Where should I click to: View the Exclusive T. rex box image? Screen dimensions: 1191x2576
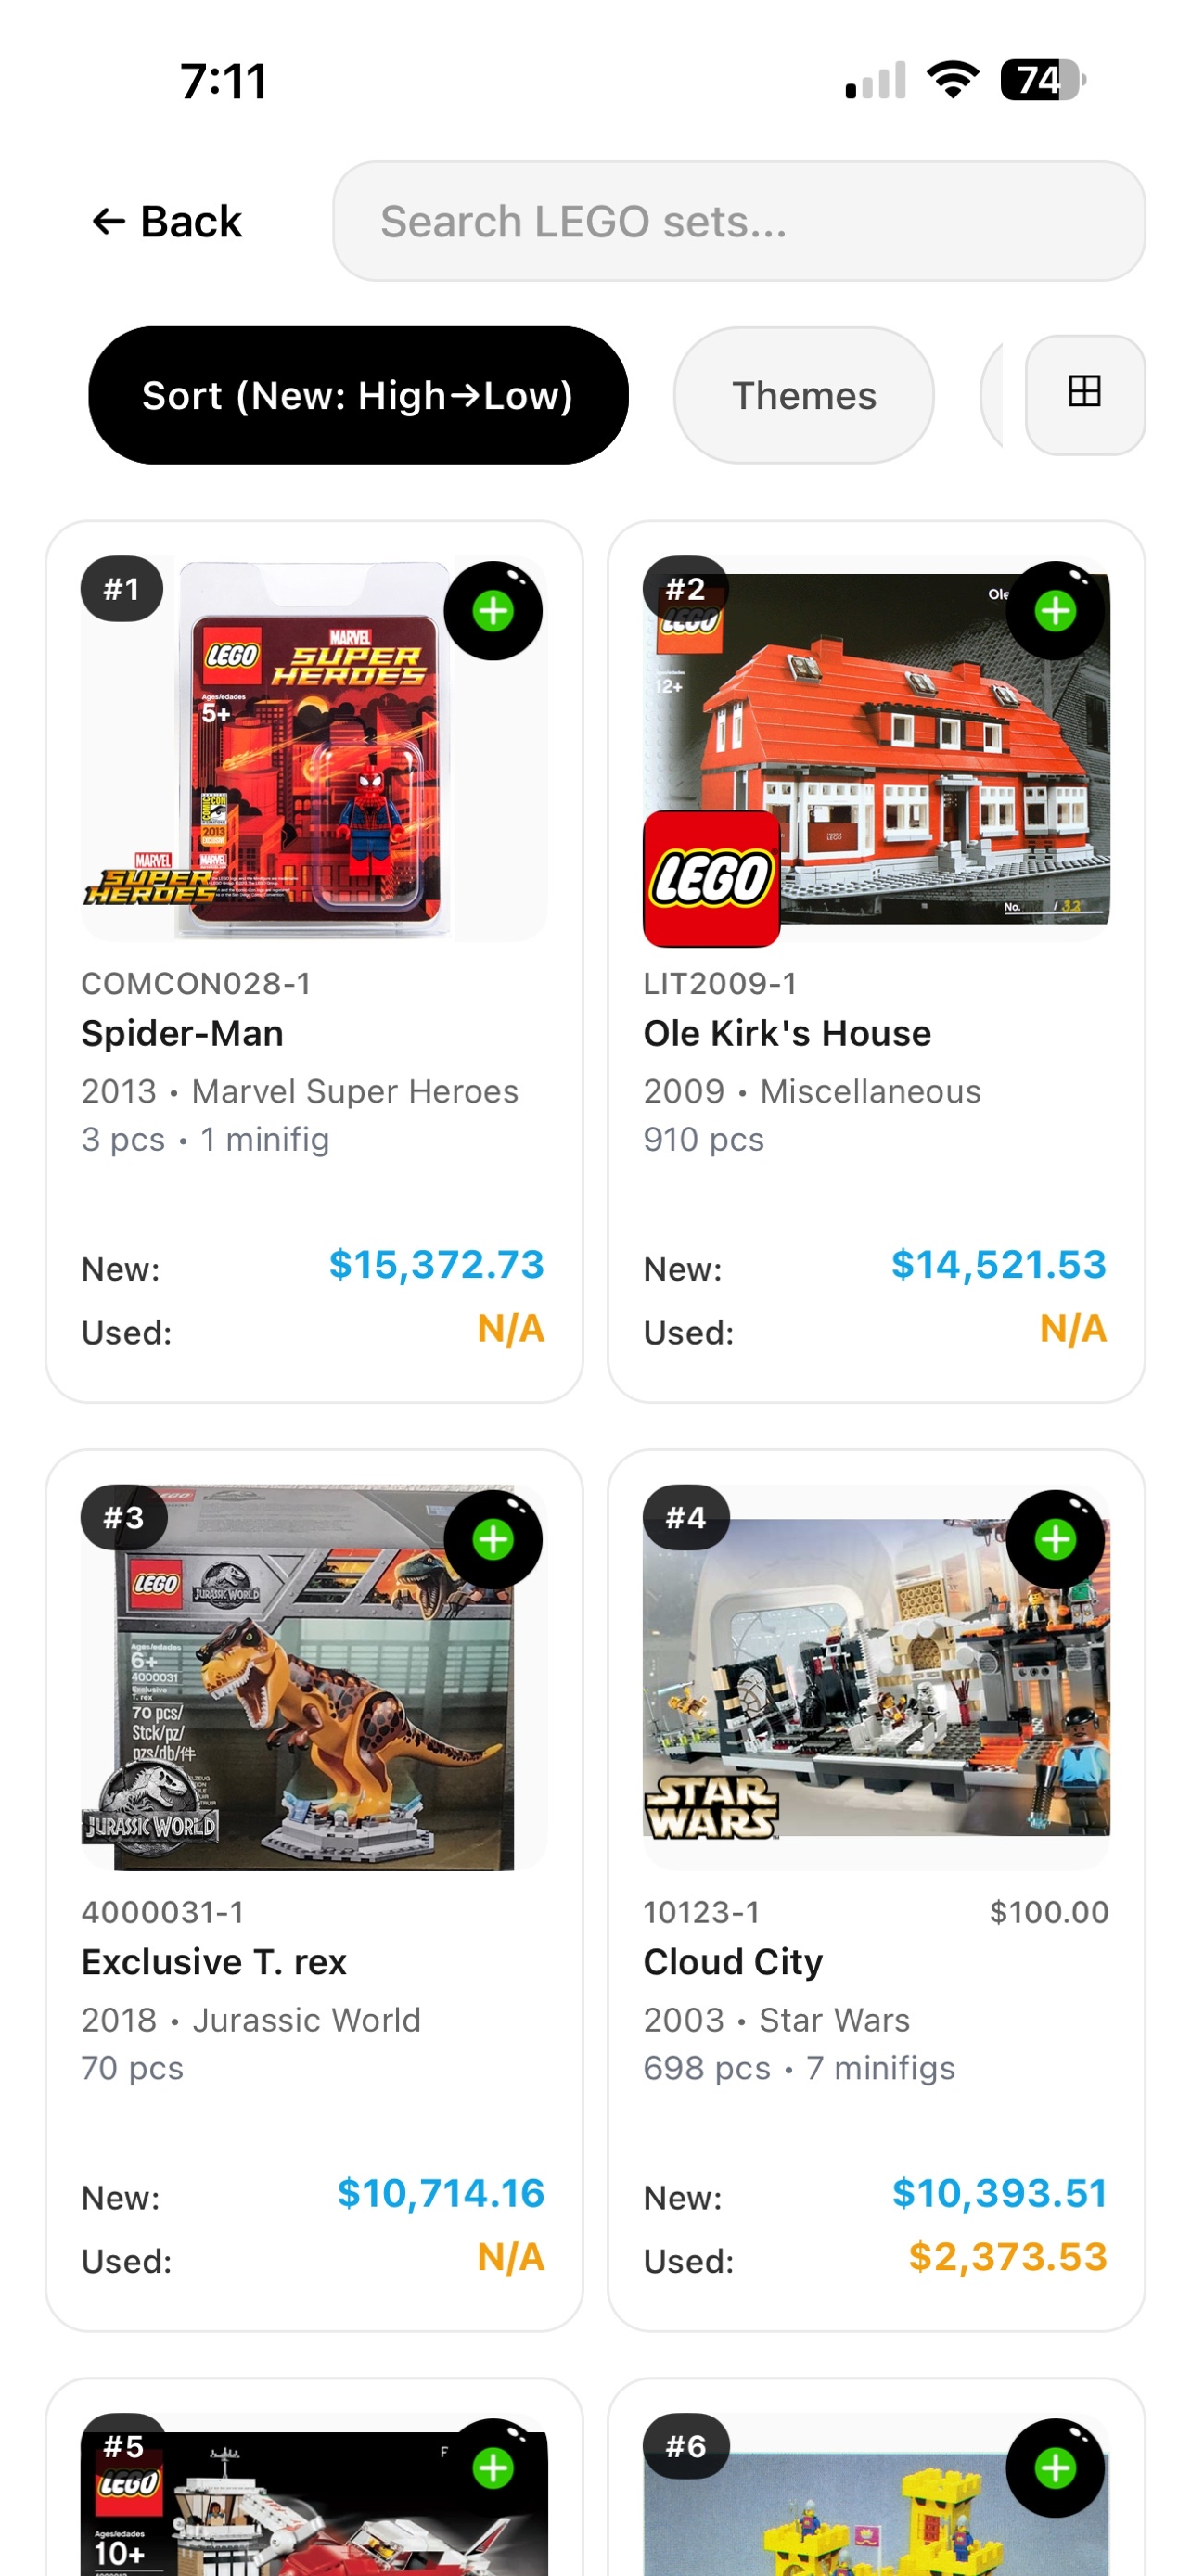point(314,1677)
